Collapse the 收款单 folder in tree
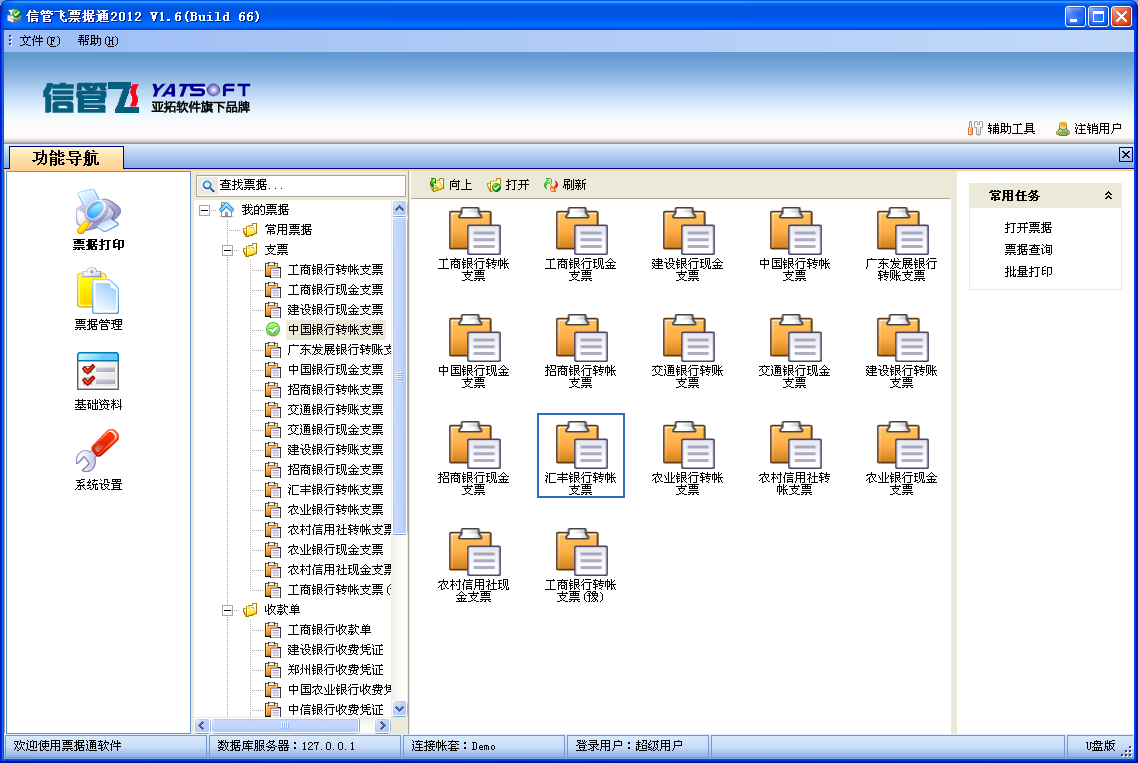 point(227,610)
